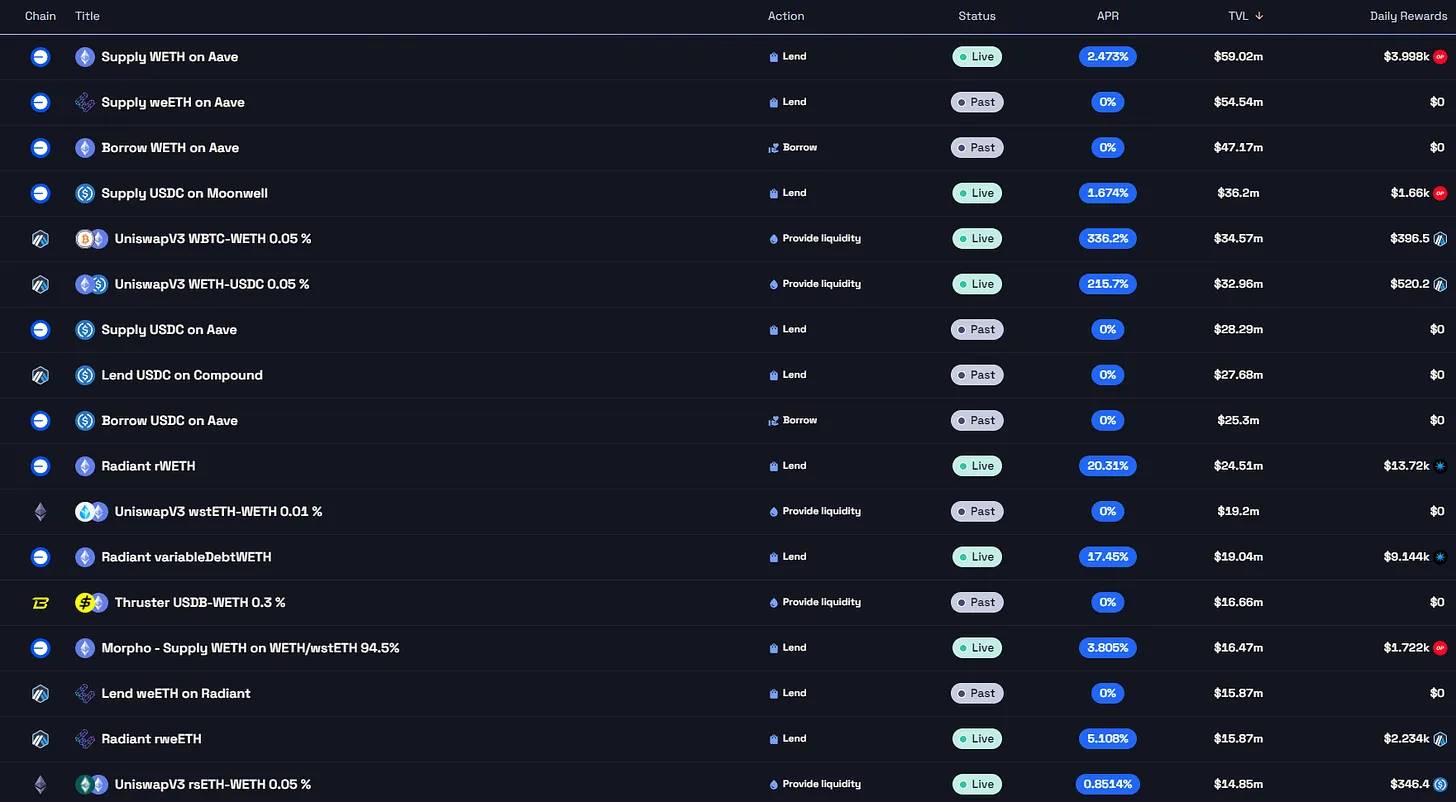
Task: Click the 215.7% APR badge
Action: coord(1107,284)
